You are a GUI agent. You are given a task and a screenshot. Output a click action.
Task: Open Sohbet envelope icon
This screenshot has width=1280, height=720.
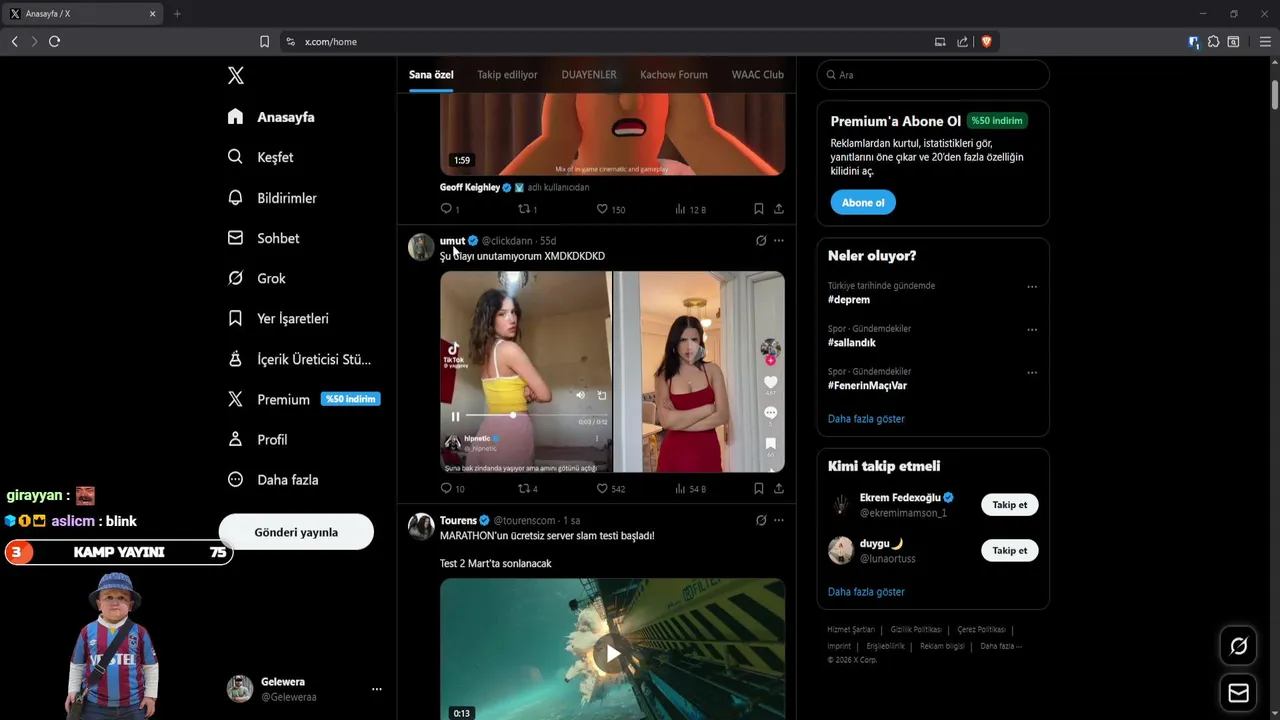[235, 238]
